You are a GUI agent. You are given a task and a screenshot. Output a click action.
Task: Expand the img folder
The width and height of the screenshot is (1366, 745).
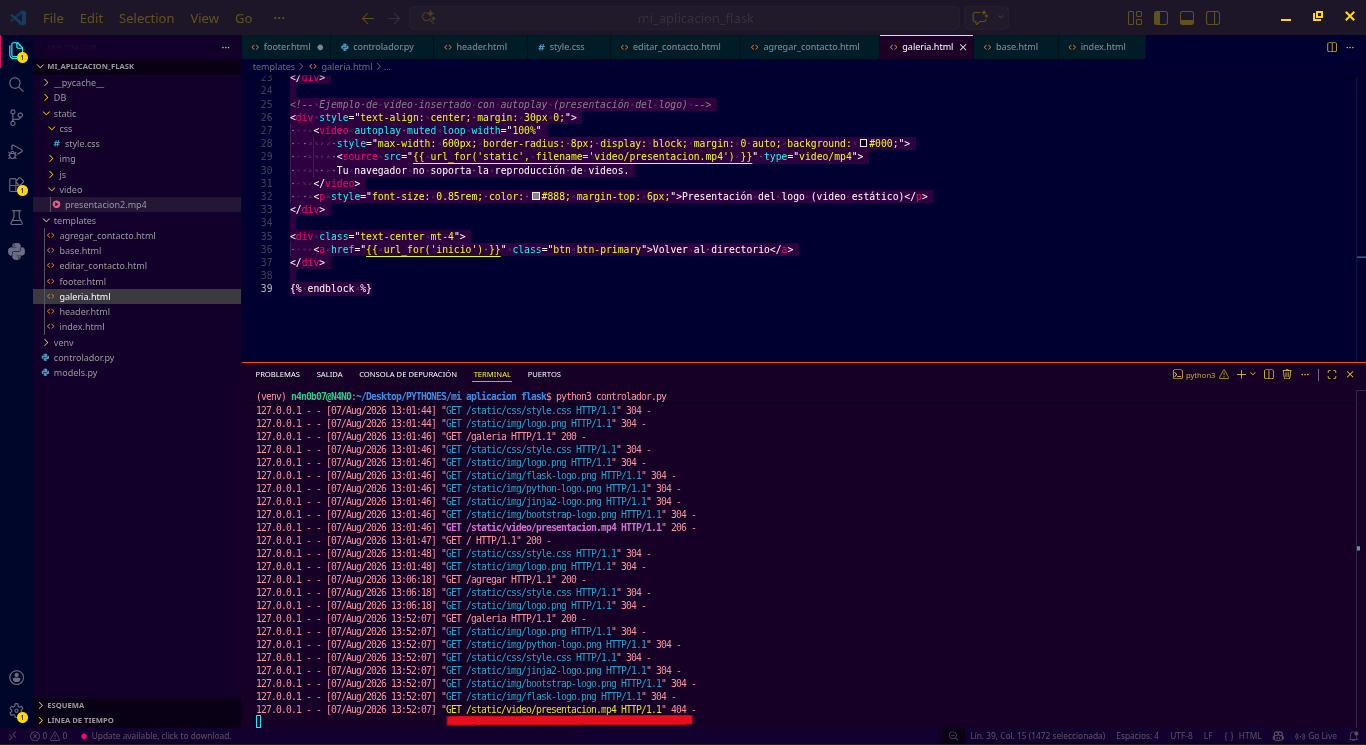click(x=137, y=159)
